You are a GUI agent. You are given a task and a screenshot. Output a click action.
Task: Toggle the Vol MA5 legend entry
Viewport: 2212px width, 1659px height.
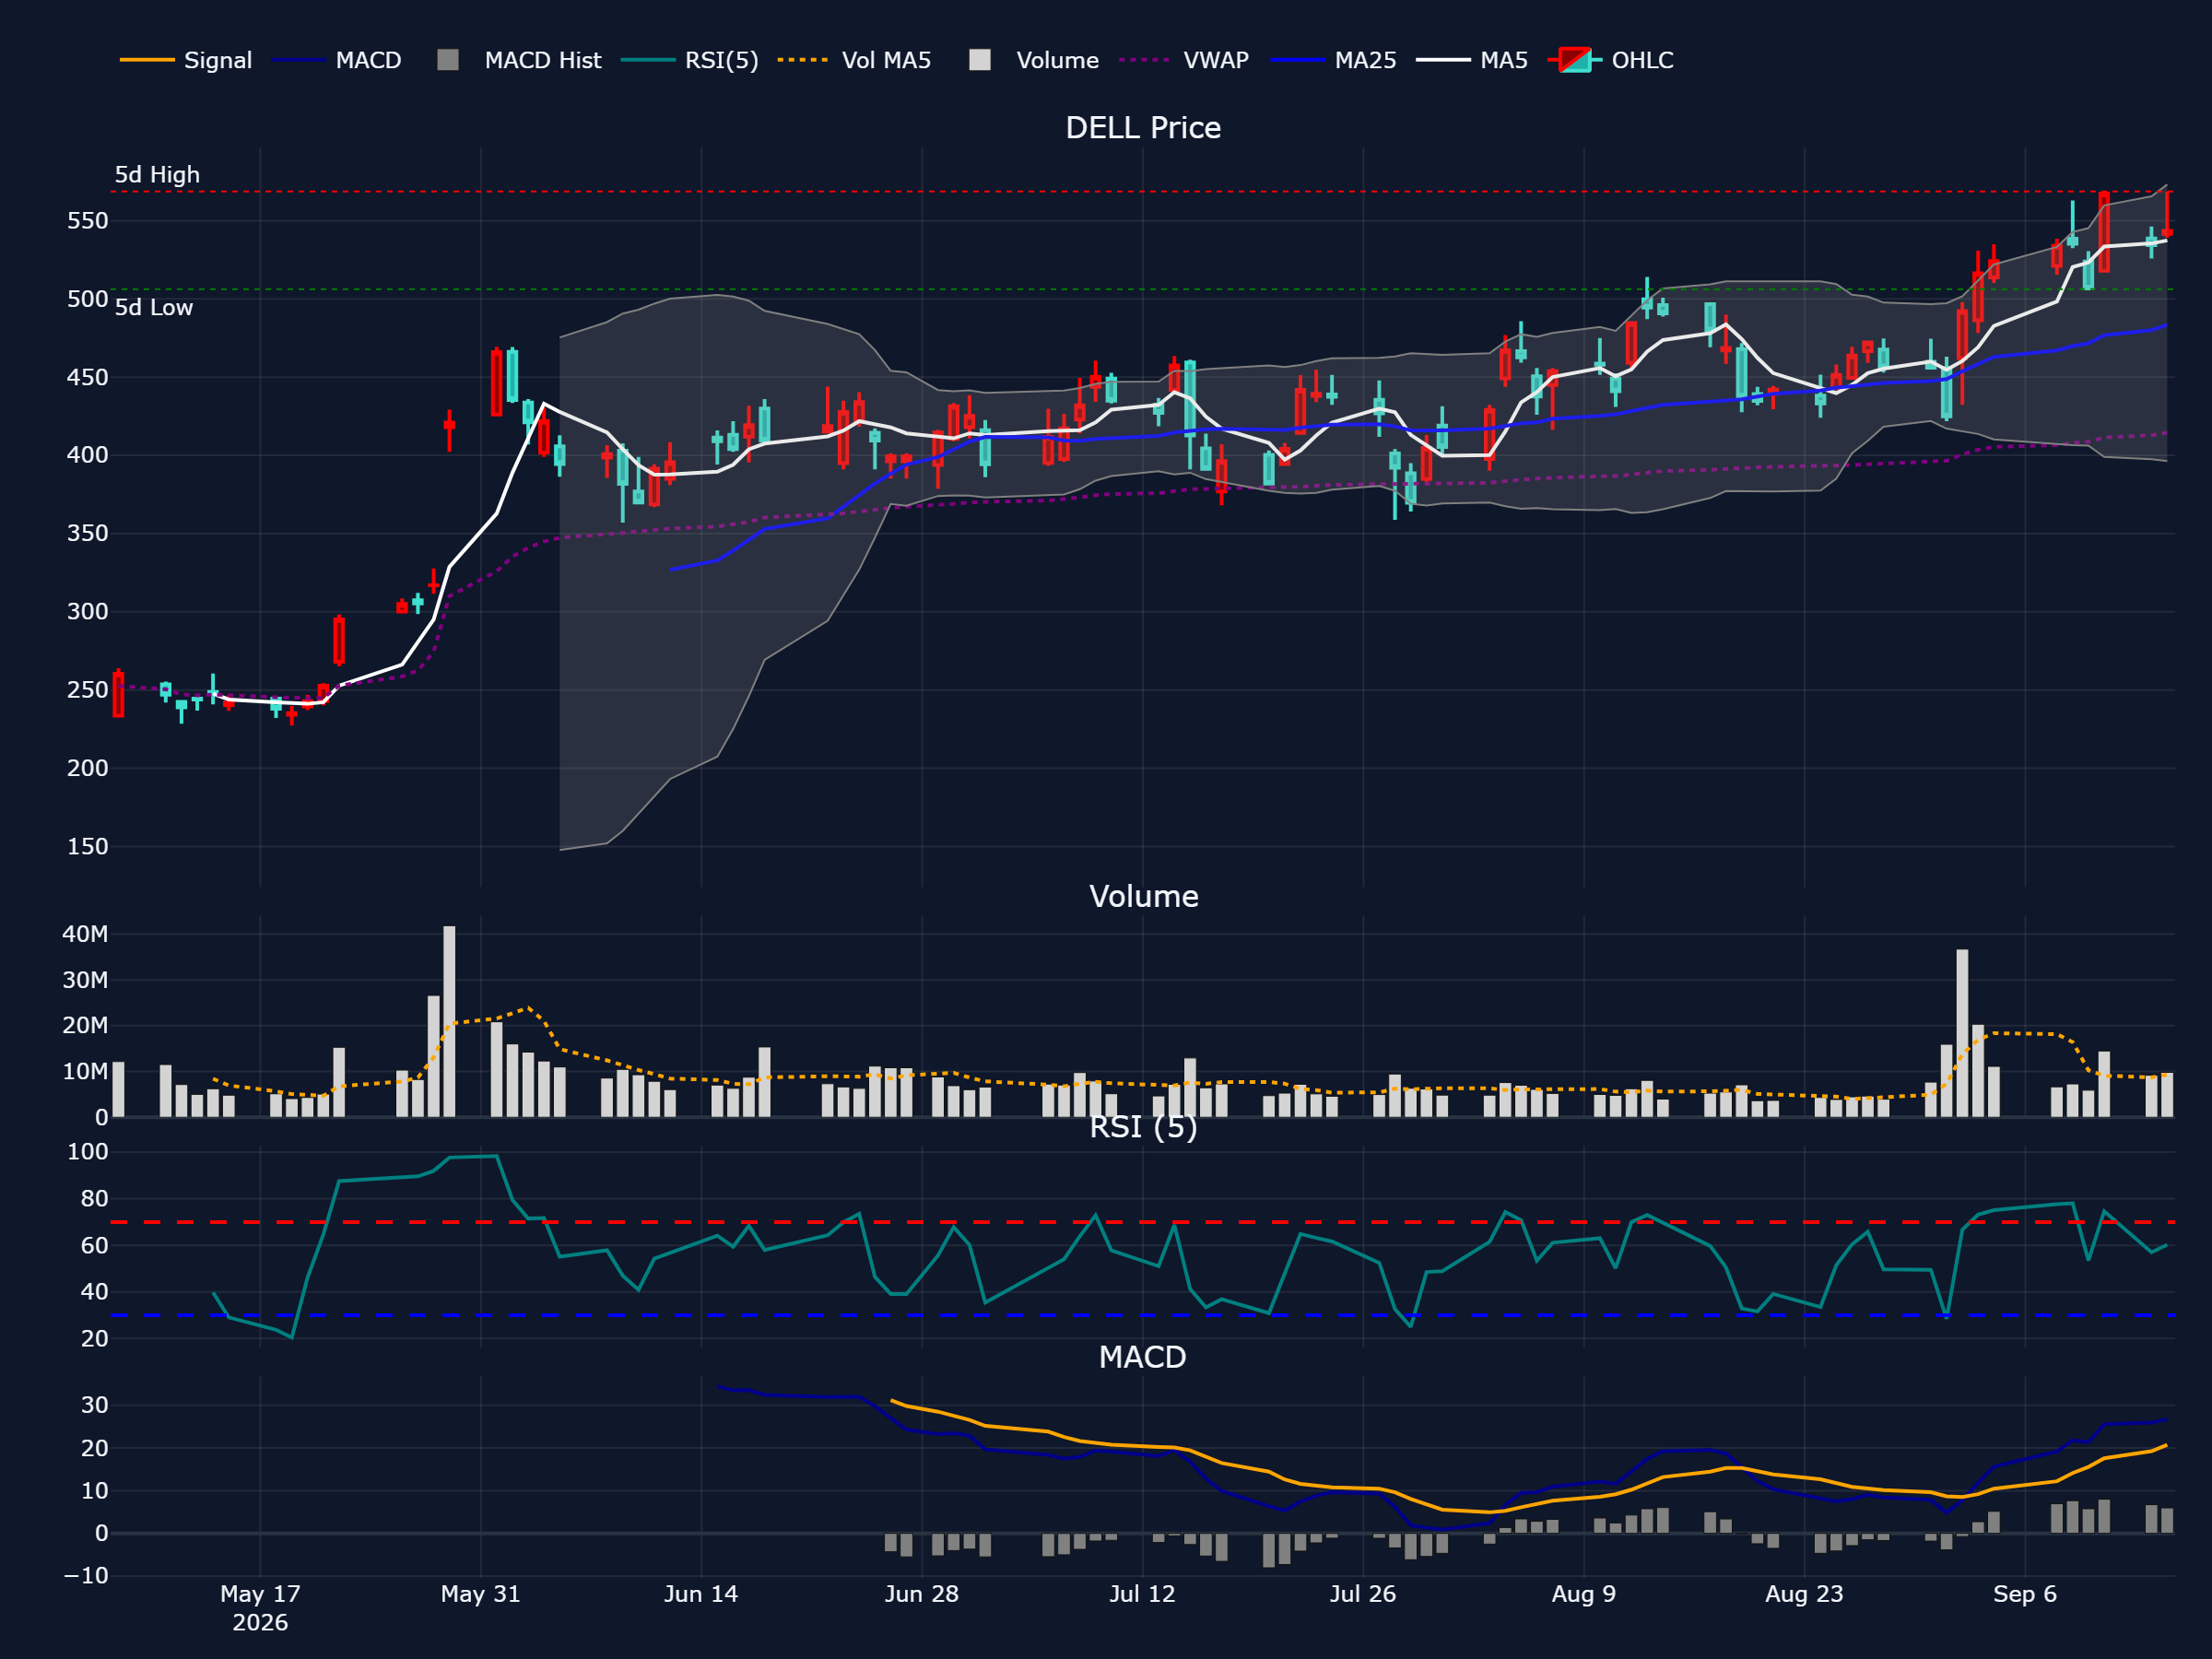(x=855, y=60)
